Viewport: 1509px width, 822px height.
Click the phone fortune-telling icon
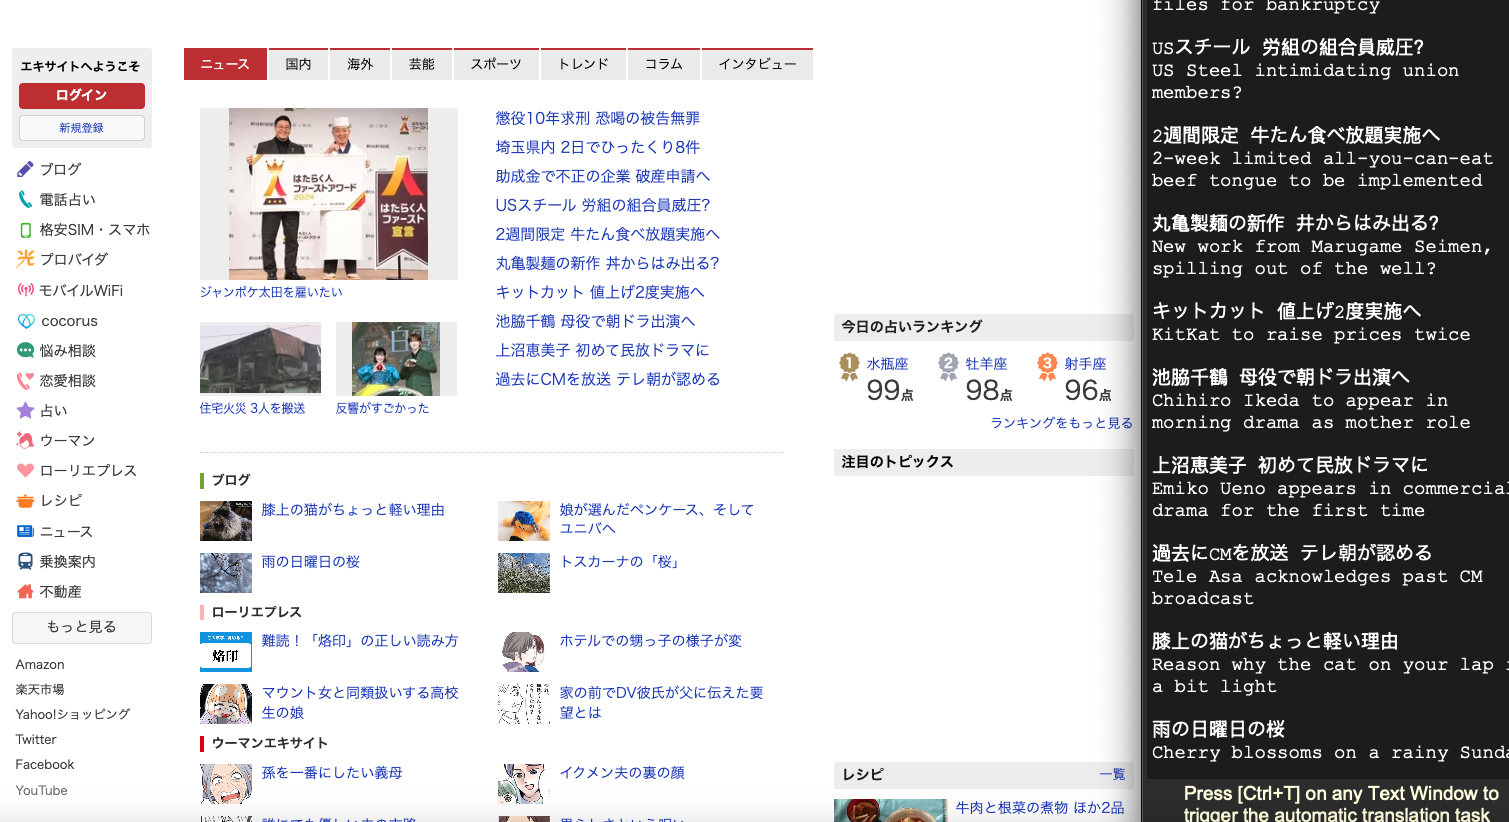tap(26, 199)
